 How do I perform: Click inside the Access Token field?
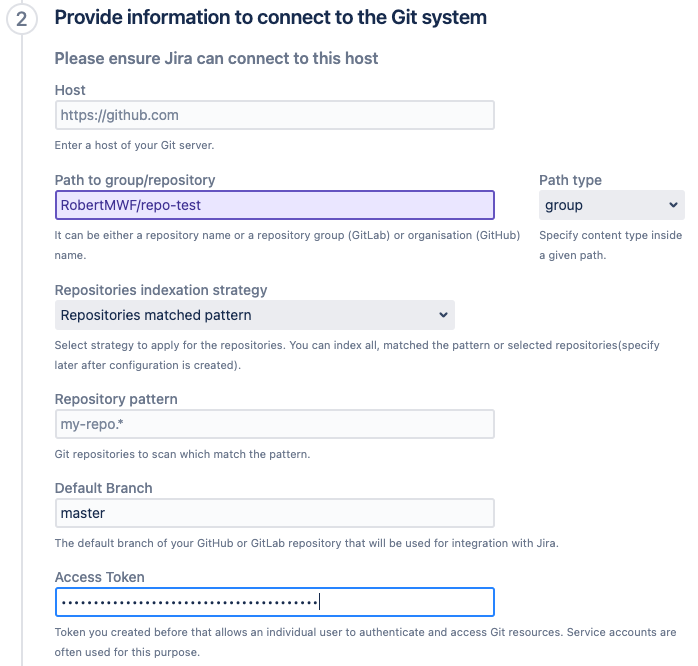[274, 602]
